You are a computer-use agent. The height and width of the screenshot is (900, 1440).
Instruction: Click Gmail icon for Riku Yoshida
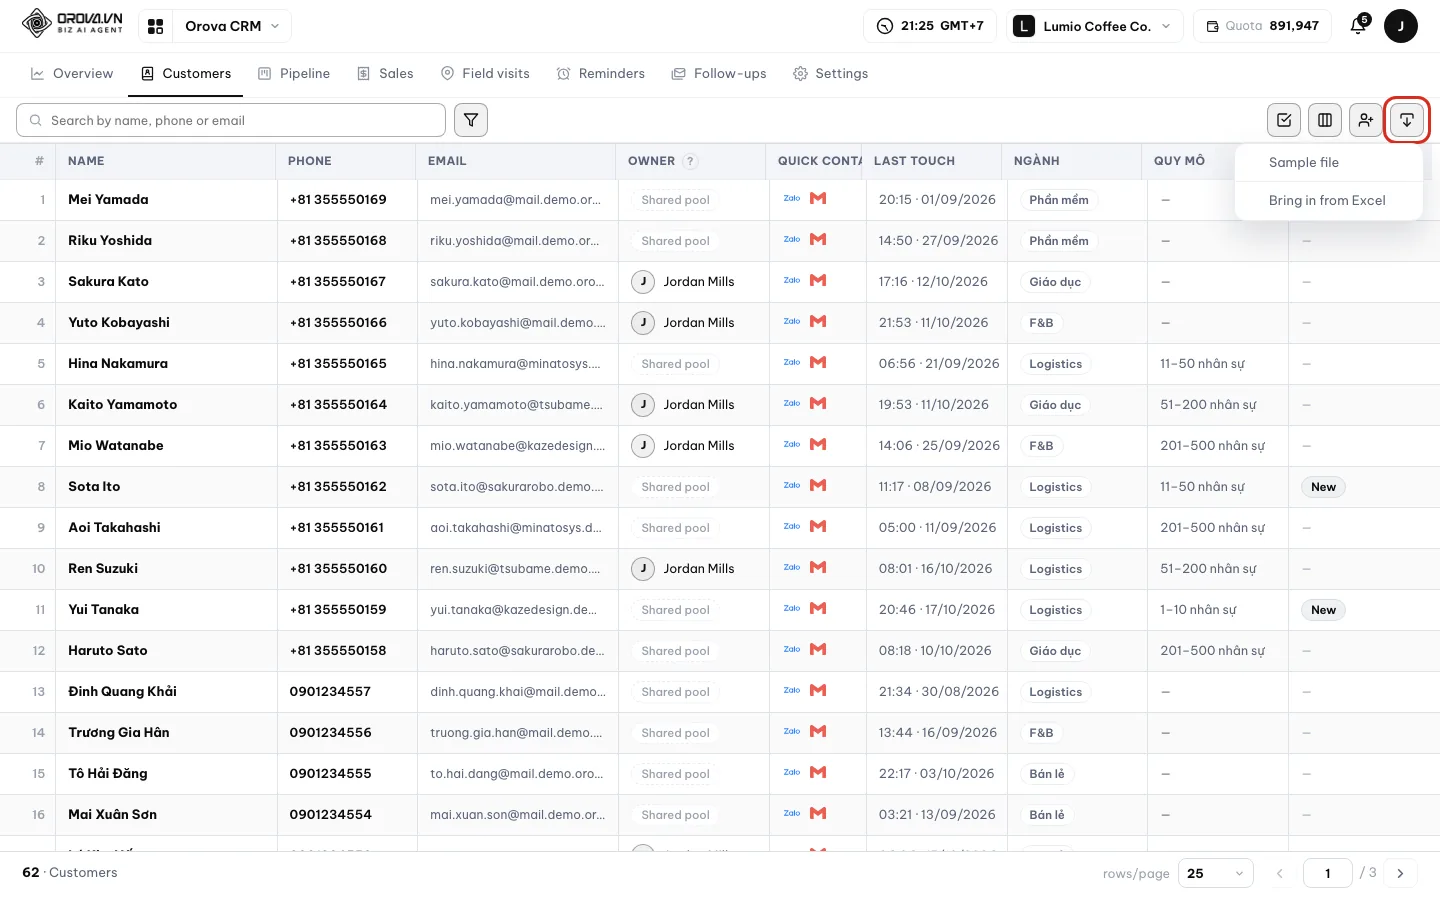(818, 240)
